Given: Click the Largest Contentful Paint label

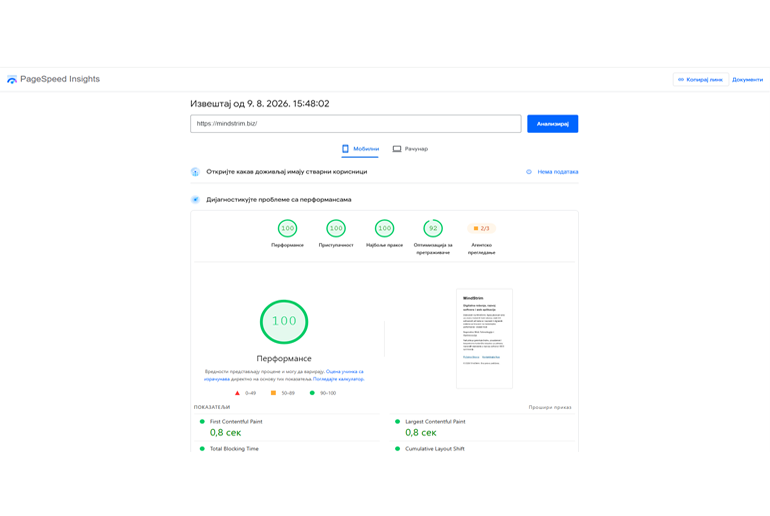Looking at the screenshot, I should [435, 421].
